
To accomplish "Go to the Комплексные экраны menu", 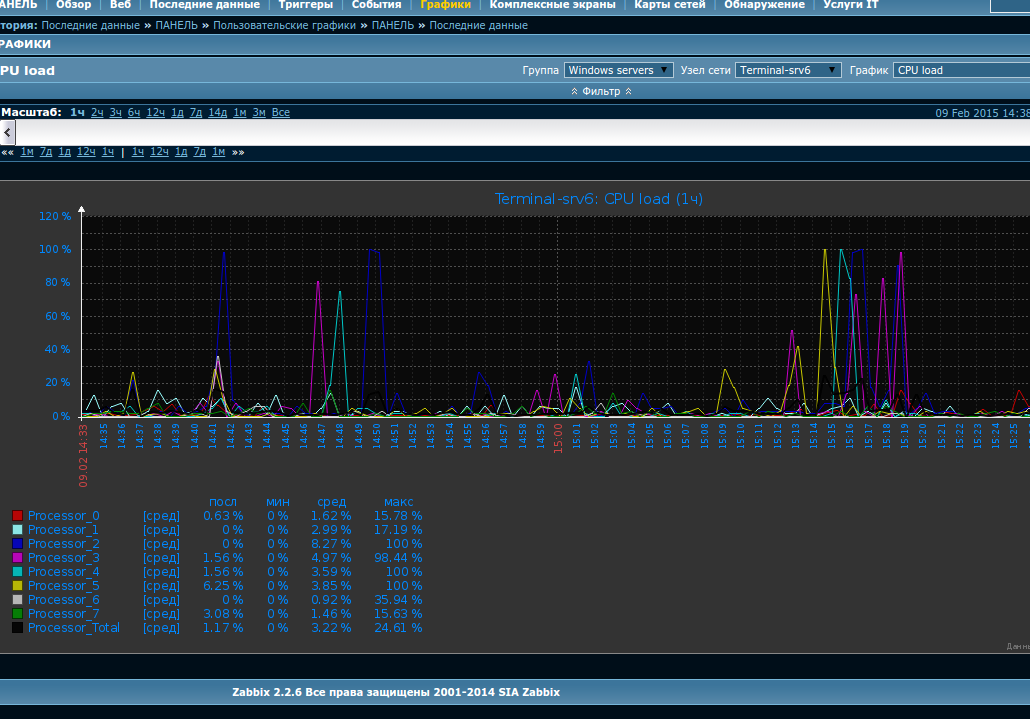I will [553, 5].
